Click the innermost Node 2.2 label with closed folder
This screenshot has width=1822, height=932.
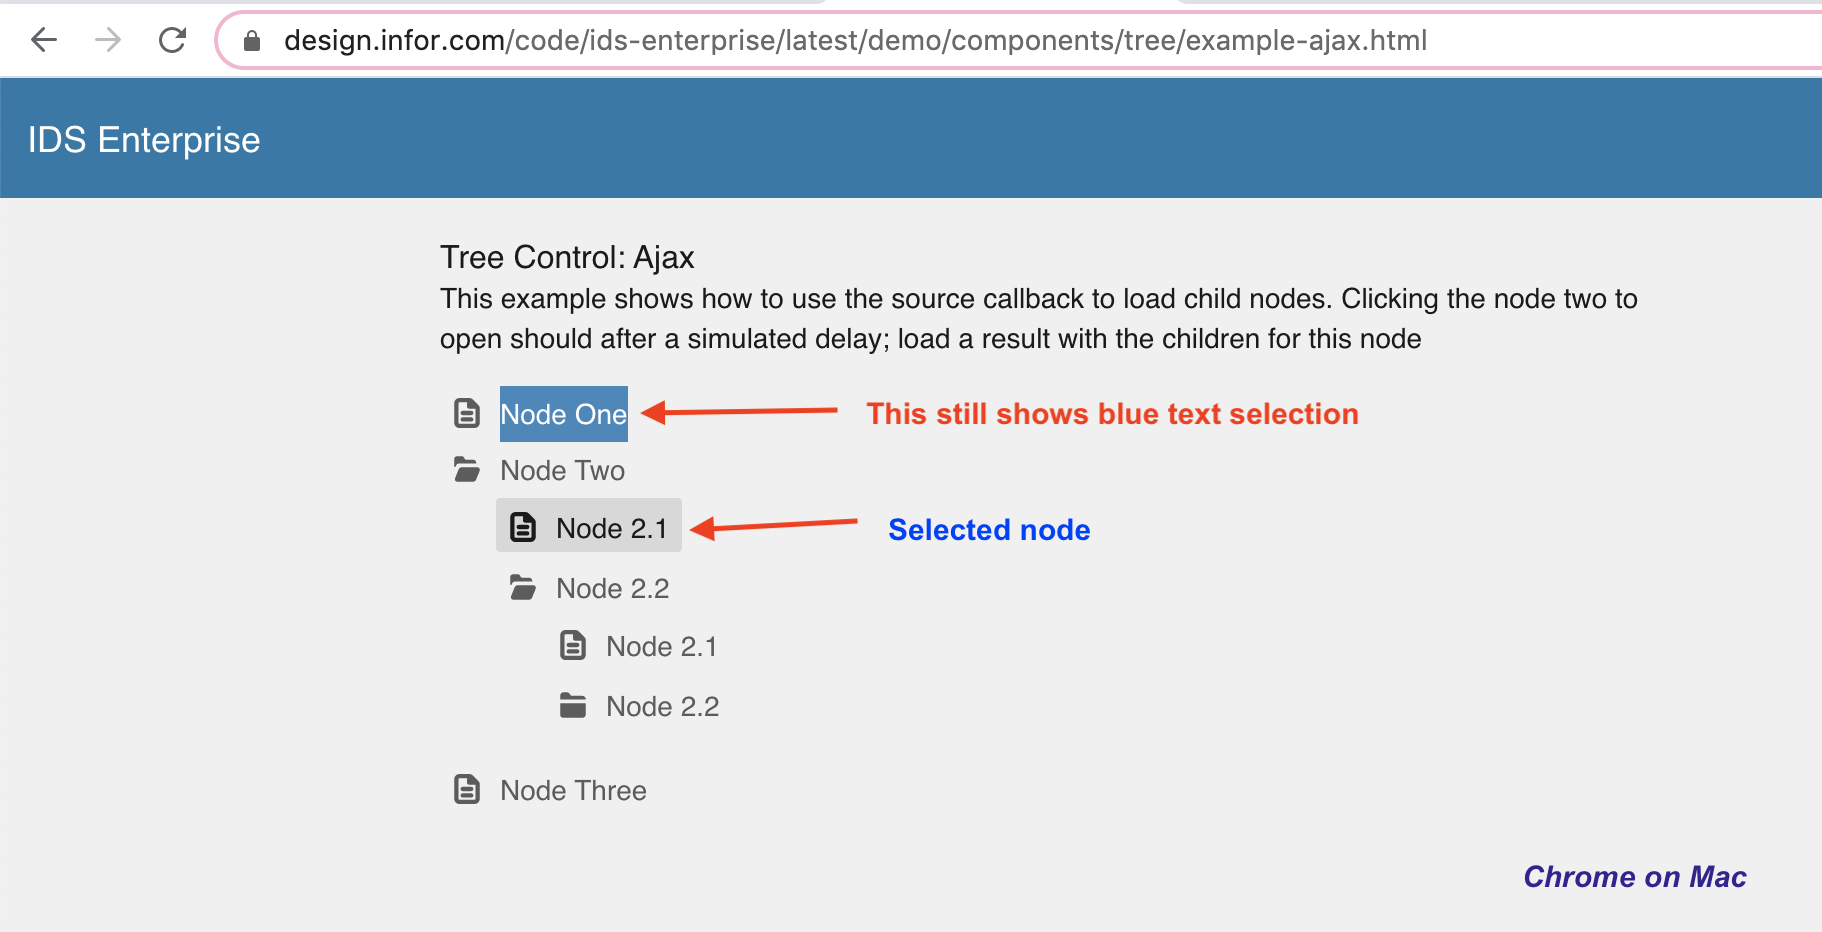663,706
